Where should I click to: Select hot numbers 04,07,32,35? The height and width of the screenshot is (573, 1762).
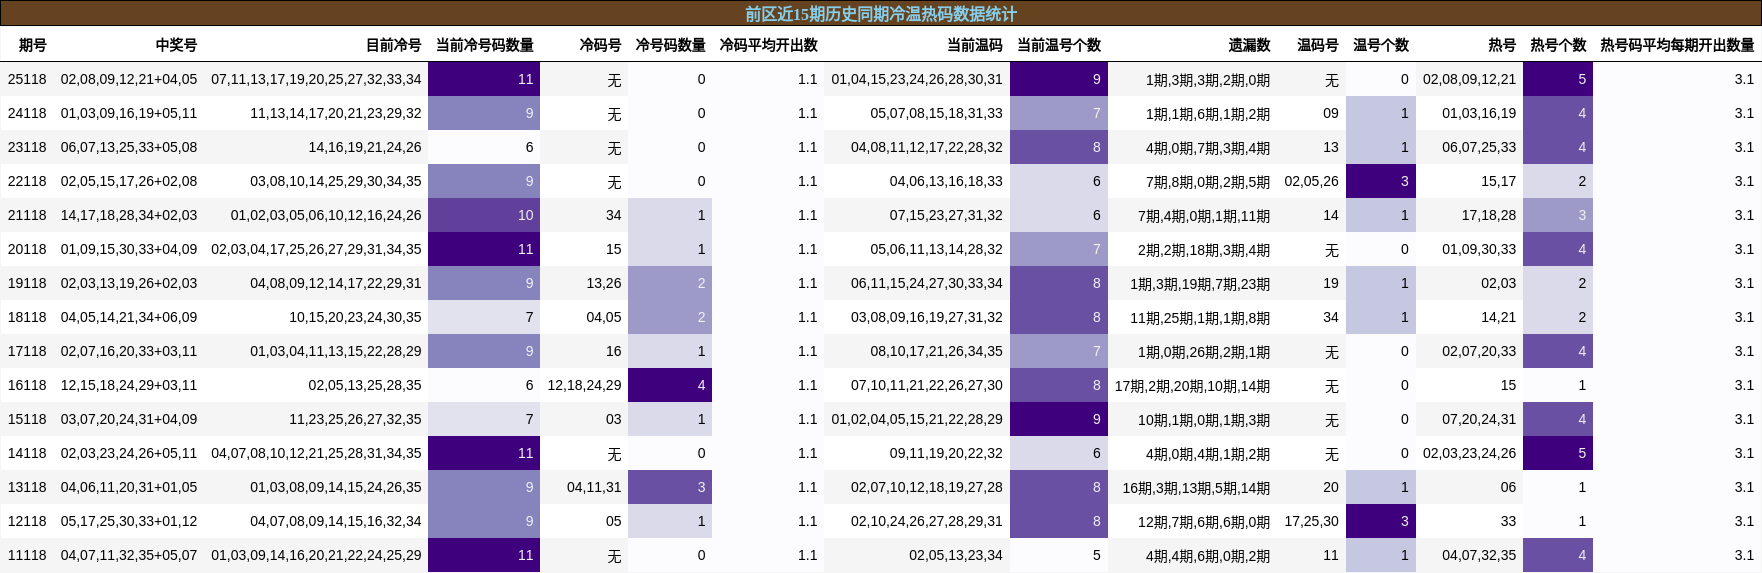point(1479,555)
